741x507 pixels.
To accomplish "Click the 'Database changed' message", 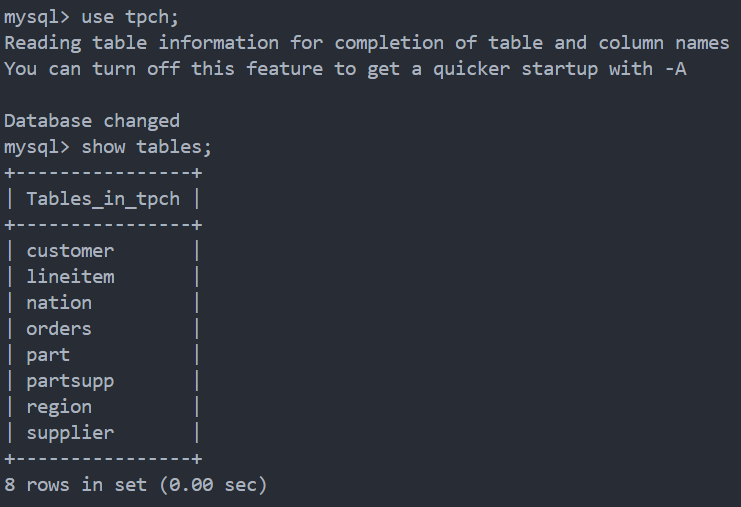I will 92,121.
